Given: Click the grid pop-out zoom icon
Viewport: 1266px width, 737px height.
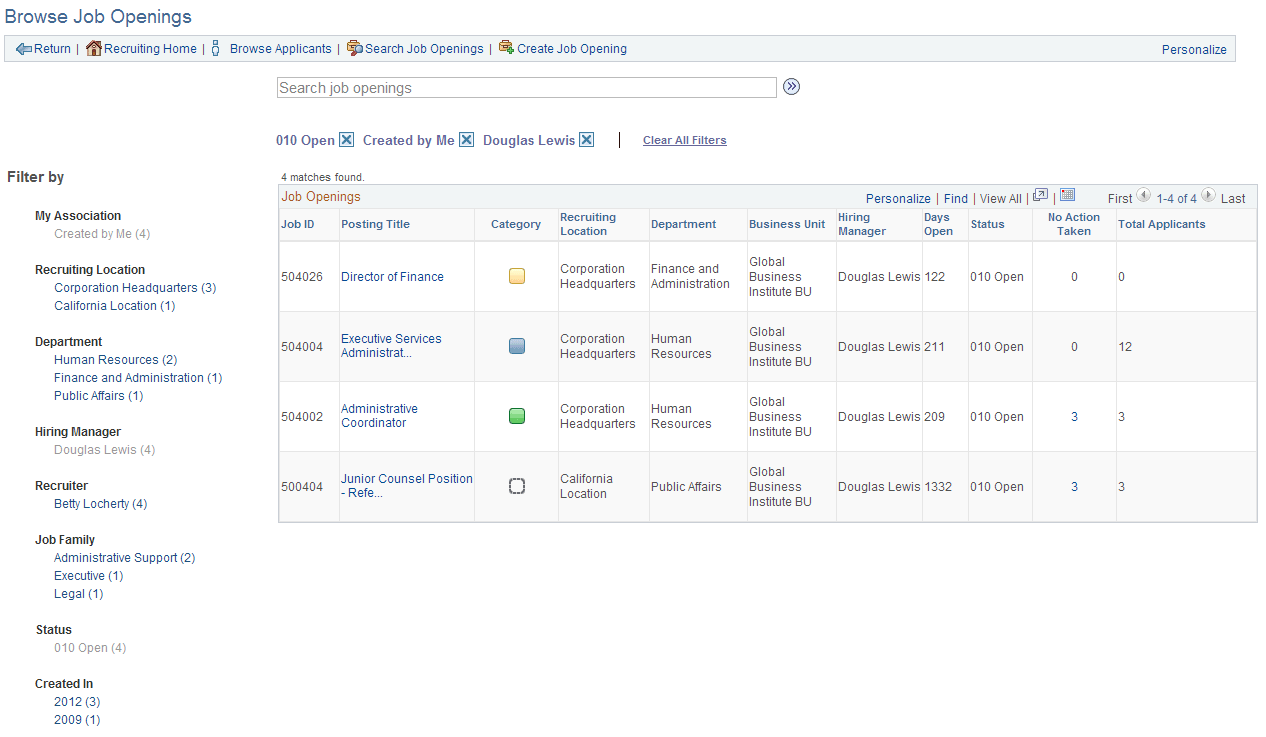Looking at the screenshot, I should (1040, 195).
